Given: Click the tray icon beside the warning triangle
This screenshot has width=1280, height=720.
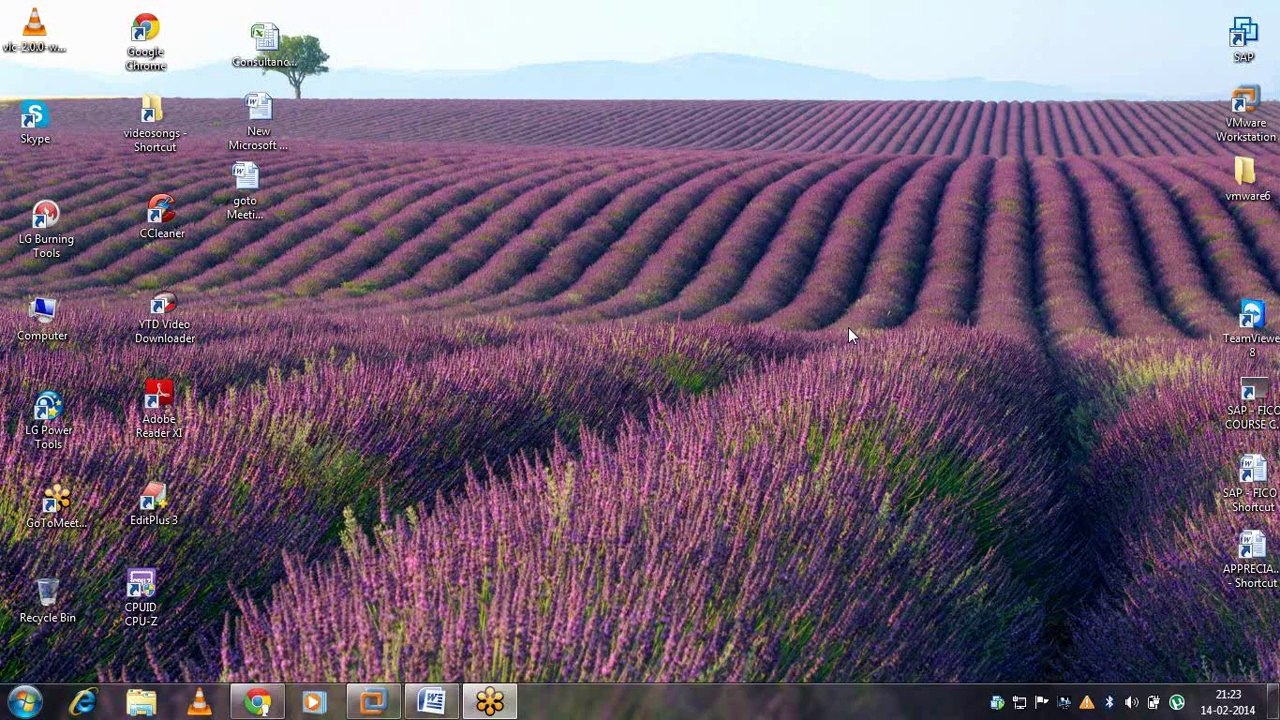Looking at the screenshot, I should (1064, 703).
